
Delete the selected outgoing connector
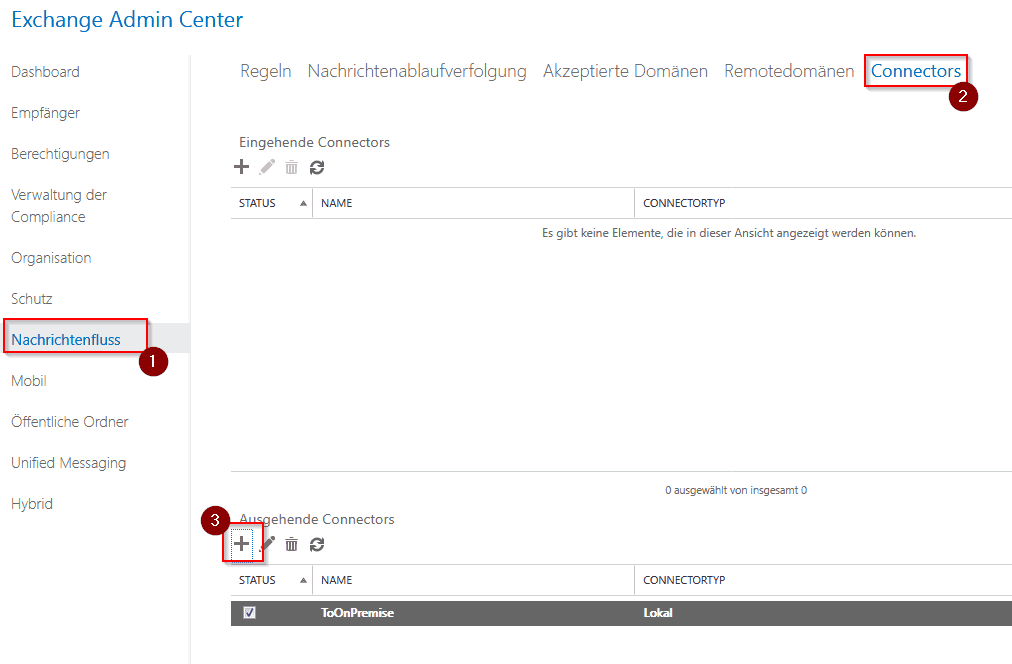click(292, 544)
